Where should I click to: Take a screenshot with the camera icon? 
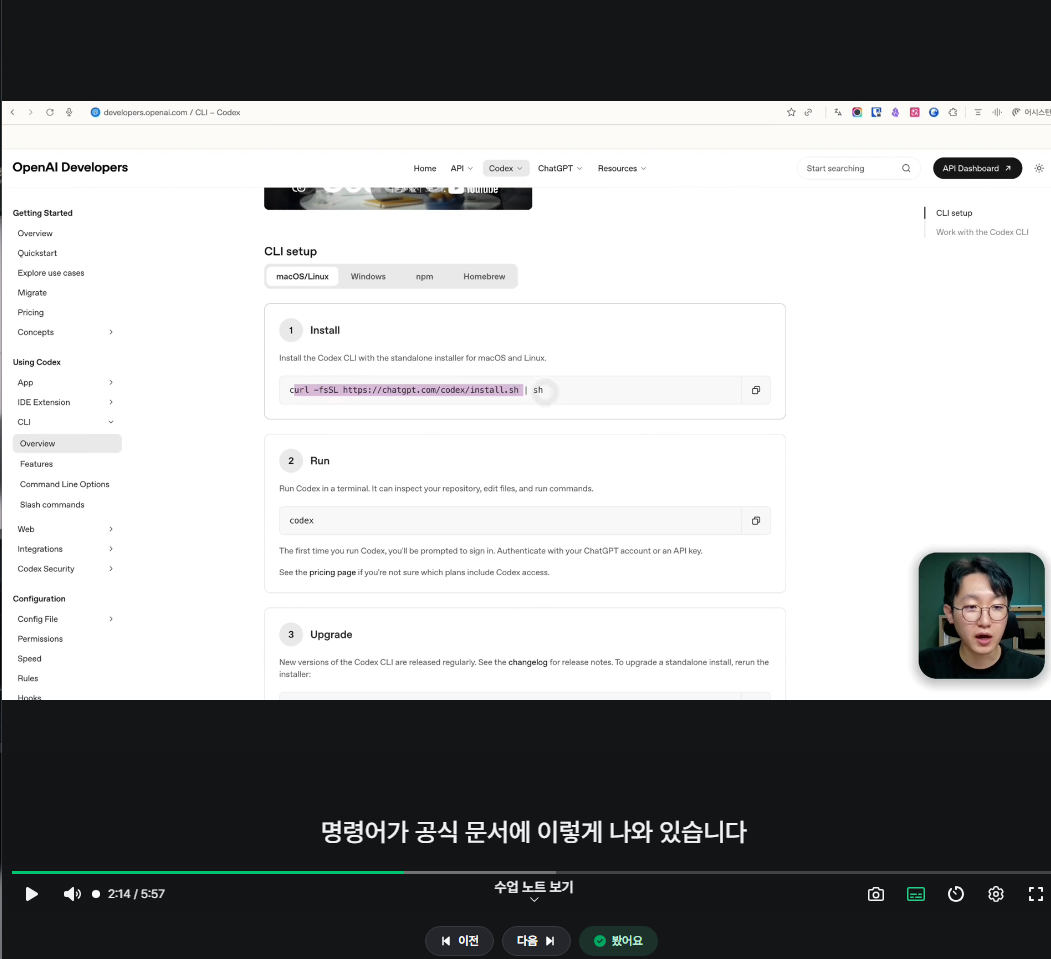(x=875, y=894)
